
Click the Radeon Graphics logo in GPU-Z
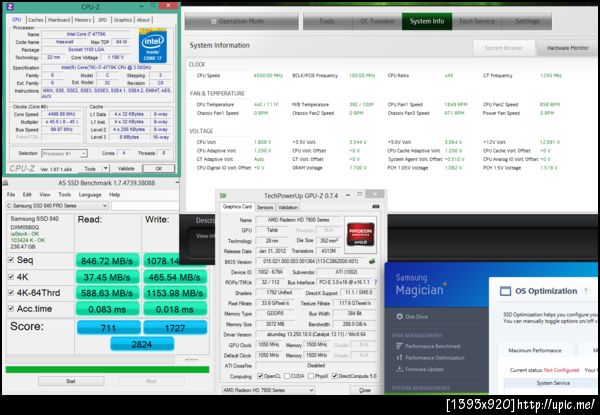360,234
